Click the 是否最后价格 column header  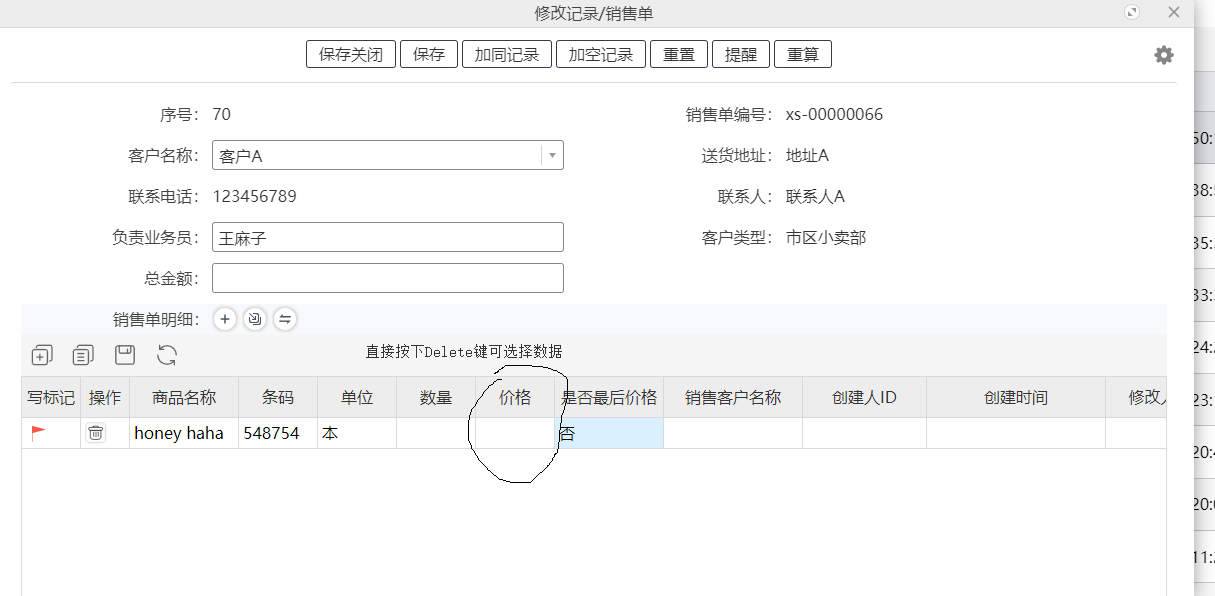[x=609, y=397]
